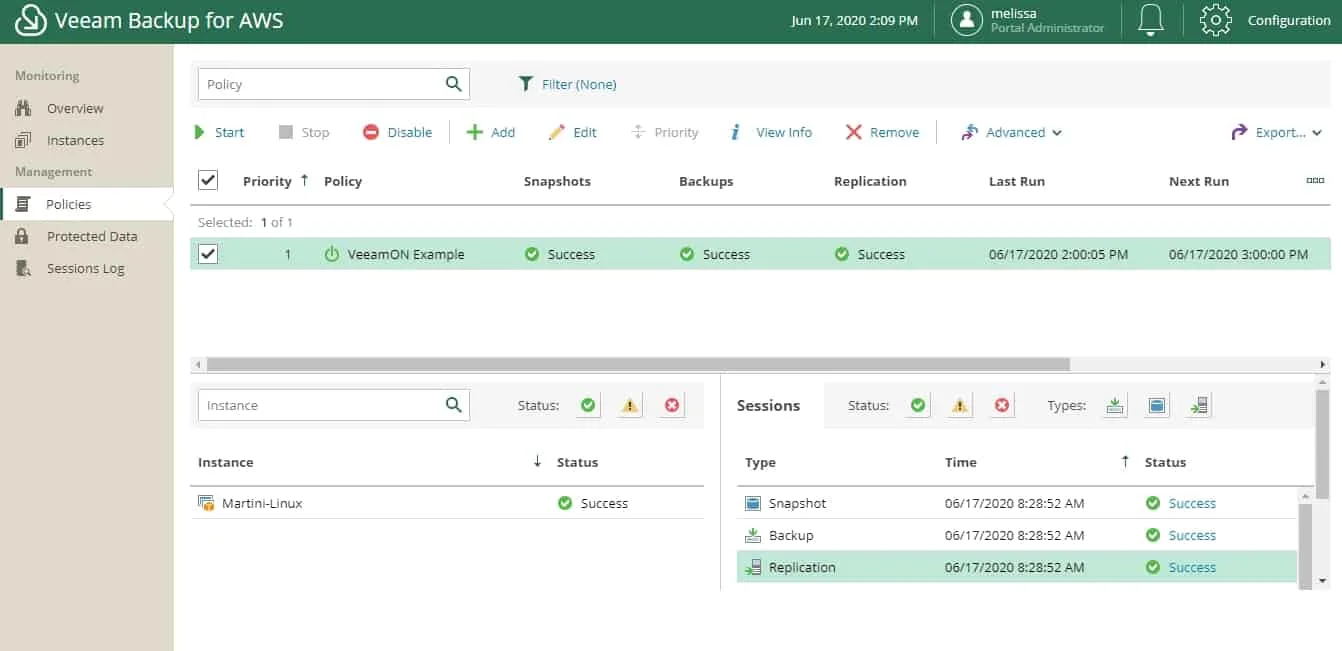The height and width of the screenshot is (651, 1342).
Task: Toggle instance success status filter
Action: [588, 405]
